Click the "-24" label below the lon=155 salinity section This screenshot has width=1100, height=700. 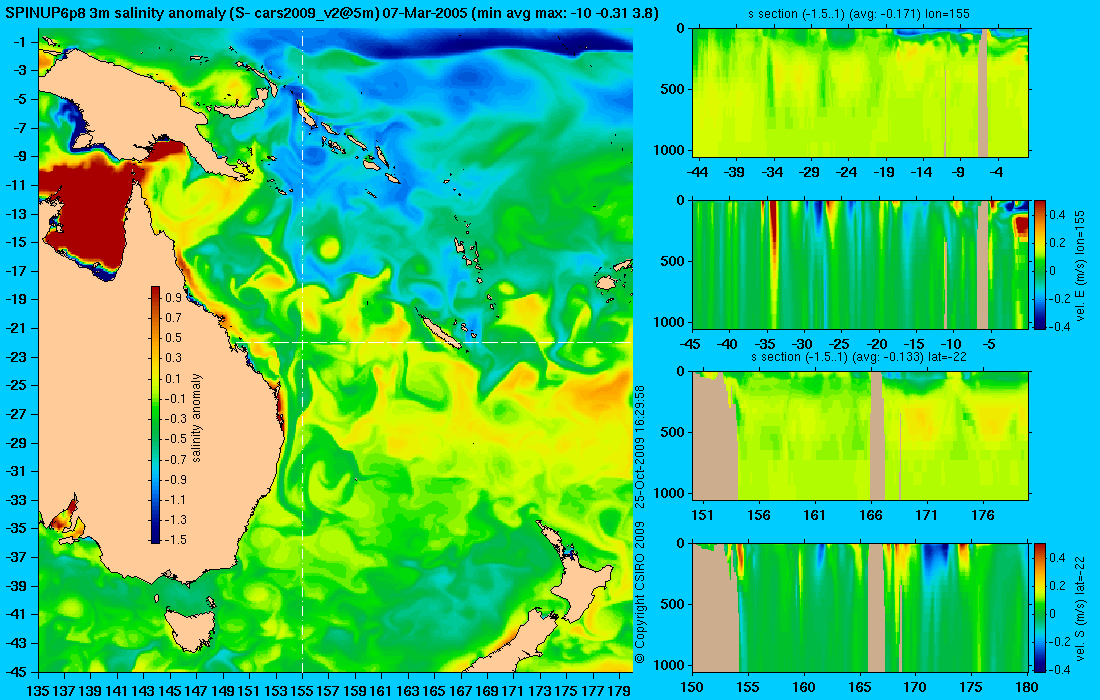(x=847, y=172)
